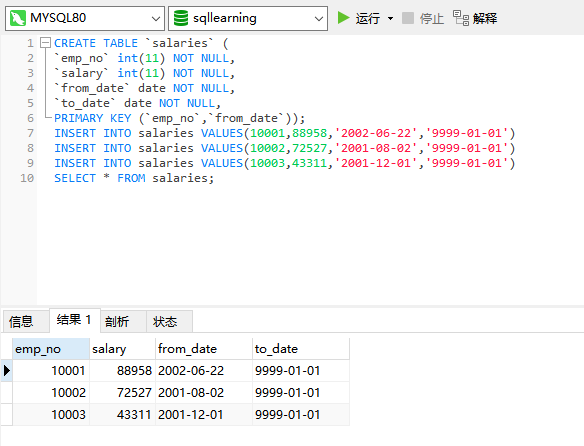Click the gray Stop square icon
This screenshot has height=446, width=584.
(408, 18)
